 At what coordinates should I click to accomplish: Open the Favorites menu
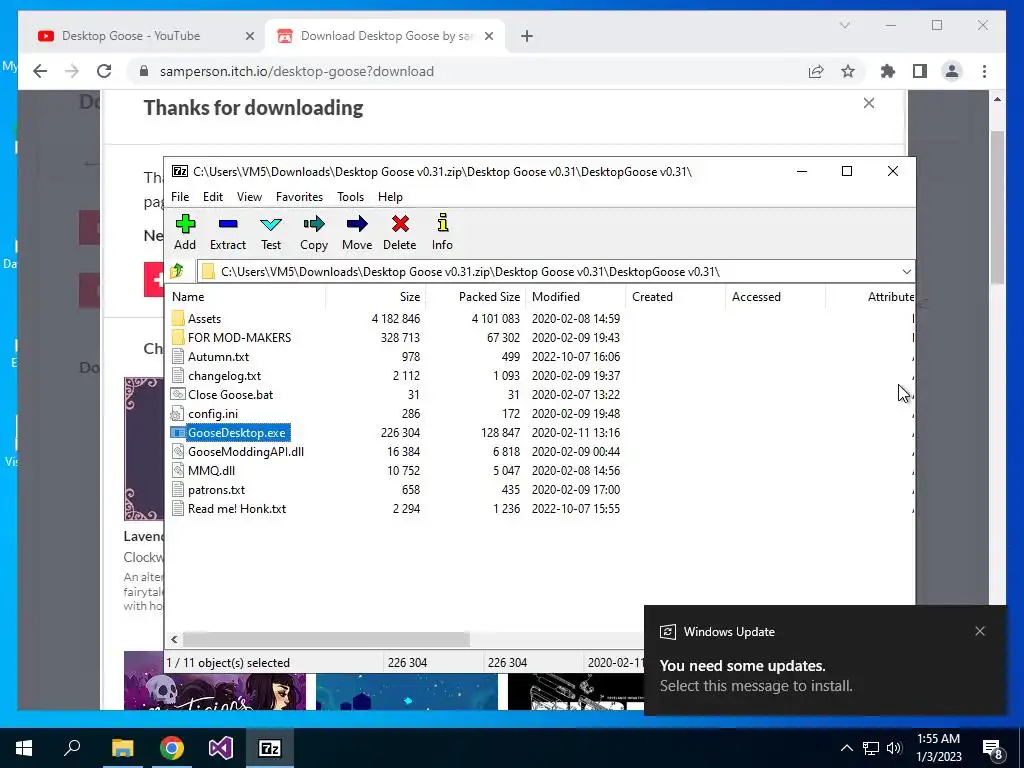pos(299,197)
